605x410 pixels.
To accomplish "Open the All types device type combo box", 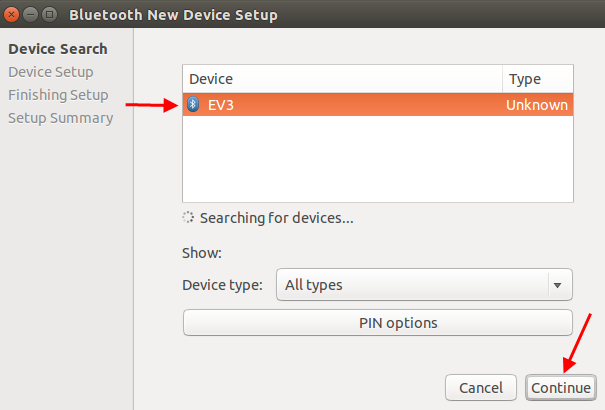I will click(424, 285).
